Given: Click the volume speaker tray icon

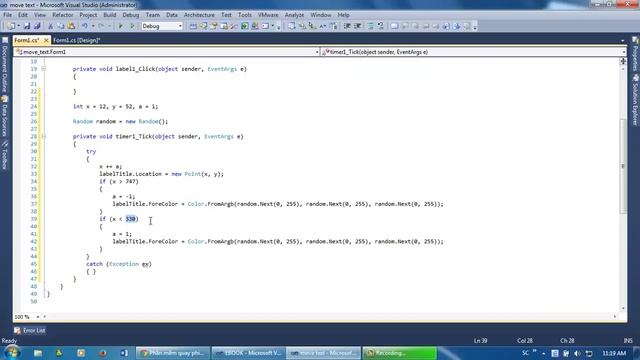Looking at the screenshot, I should pos(577,353).
